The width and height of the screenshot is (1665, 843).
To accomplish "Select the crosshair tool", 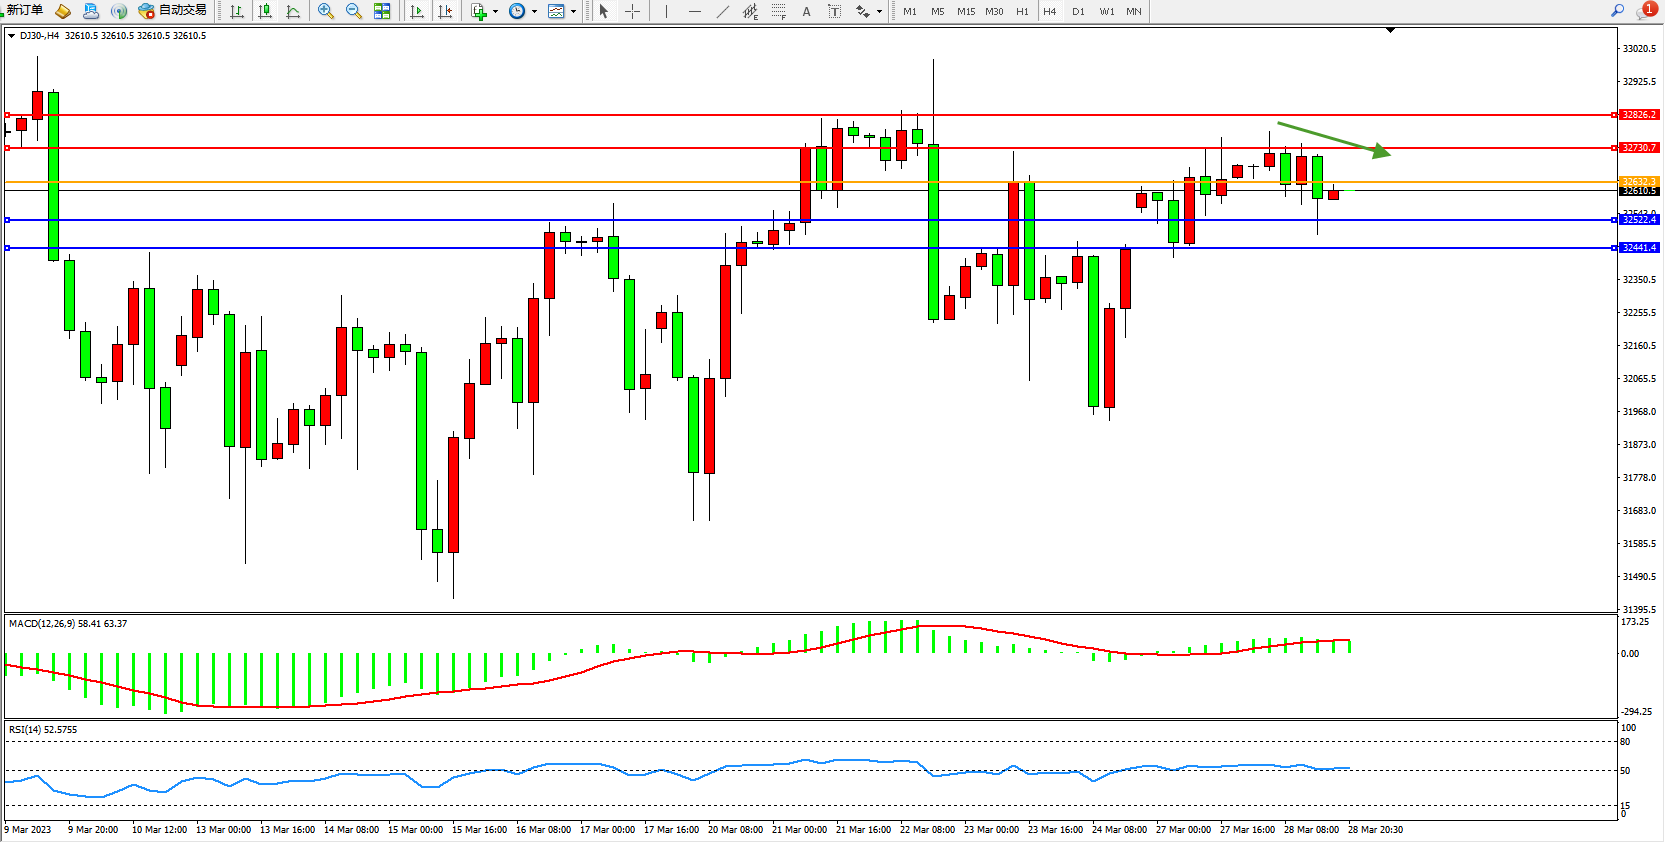I will click(632, 11).
